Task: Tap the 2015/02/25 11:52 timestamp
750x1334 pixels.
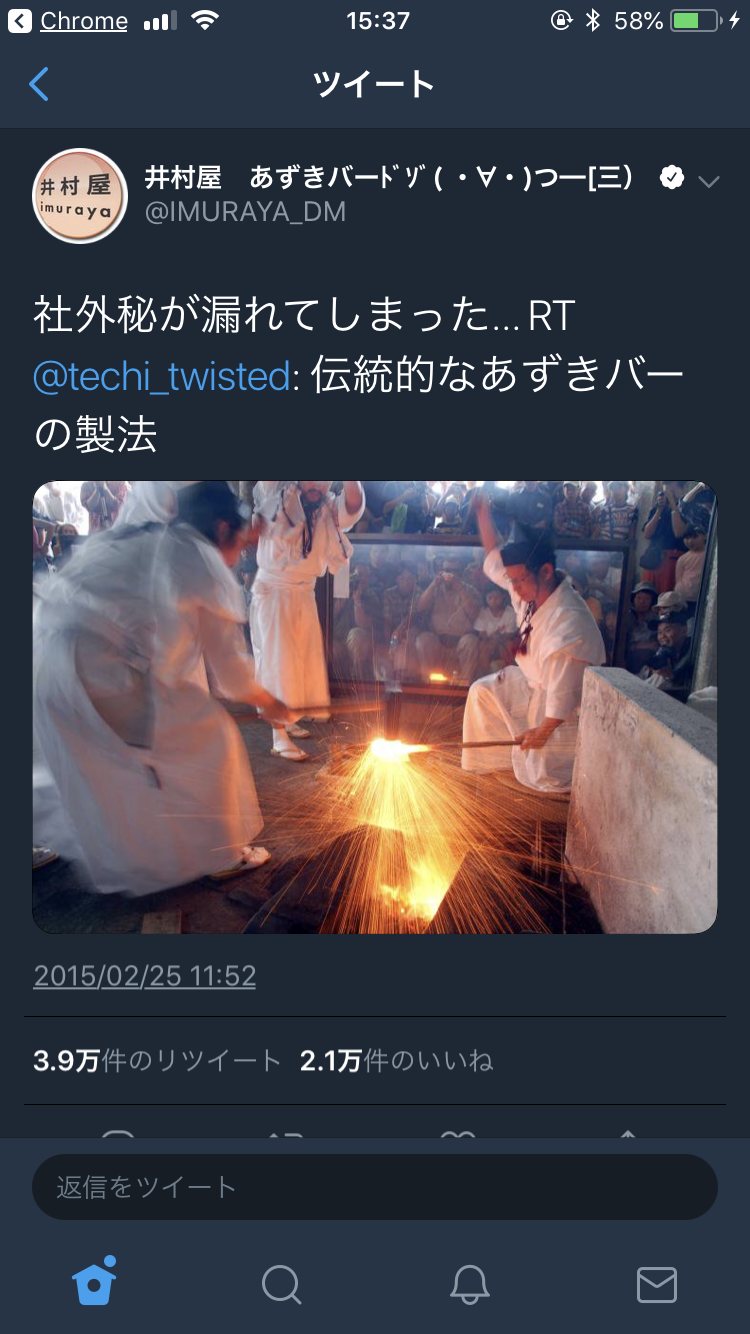Action: (x=145, y=976)
